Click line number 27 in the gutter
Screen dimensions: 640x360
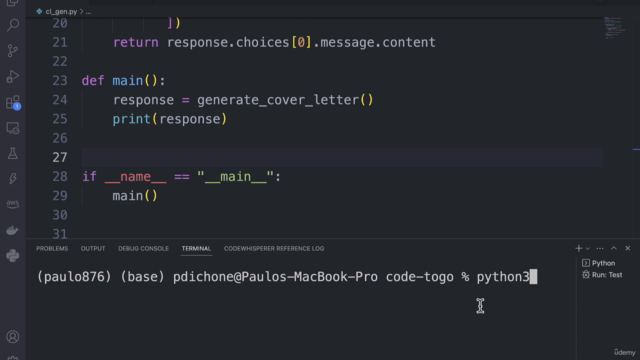[60, 157]
